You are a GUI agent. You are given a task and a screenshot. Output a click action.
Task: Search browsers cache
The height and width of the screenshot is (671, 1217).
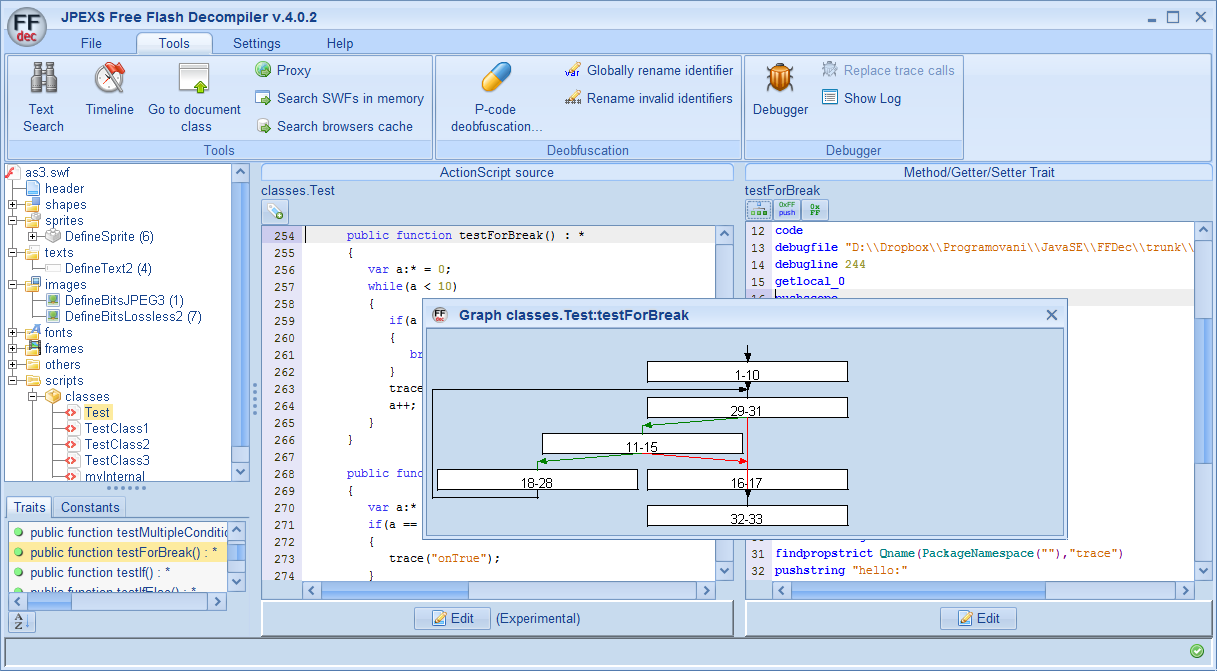(x=334, y=126)
